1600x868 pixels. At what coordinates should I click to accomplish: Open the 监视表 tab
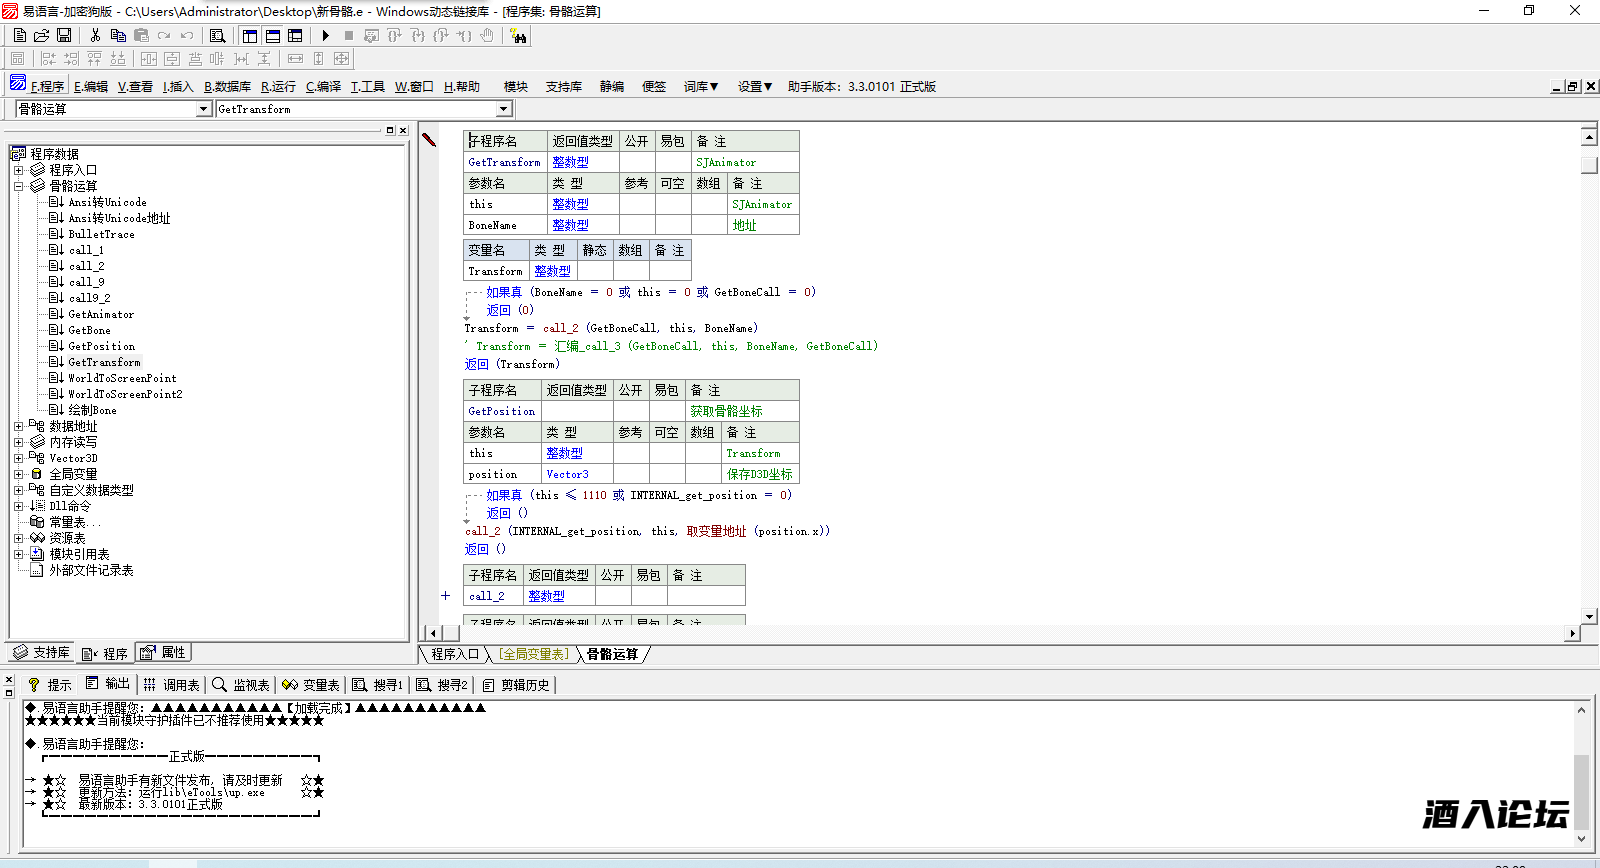coord(241,685)
